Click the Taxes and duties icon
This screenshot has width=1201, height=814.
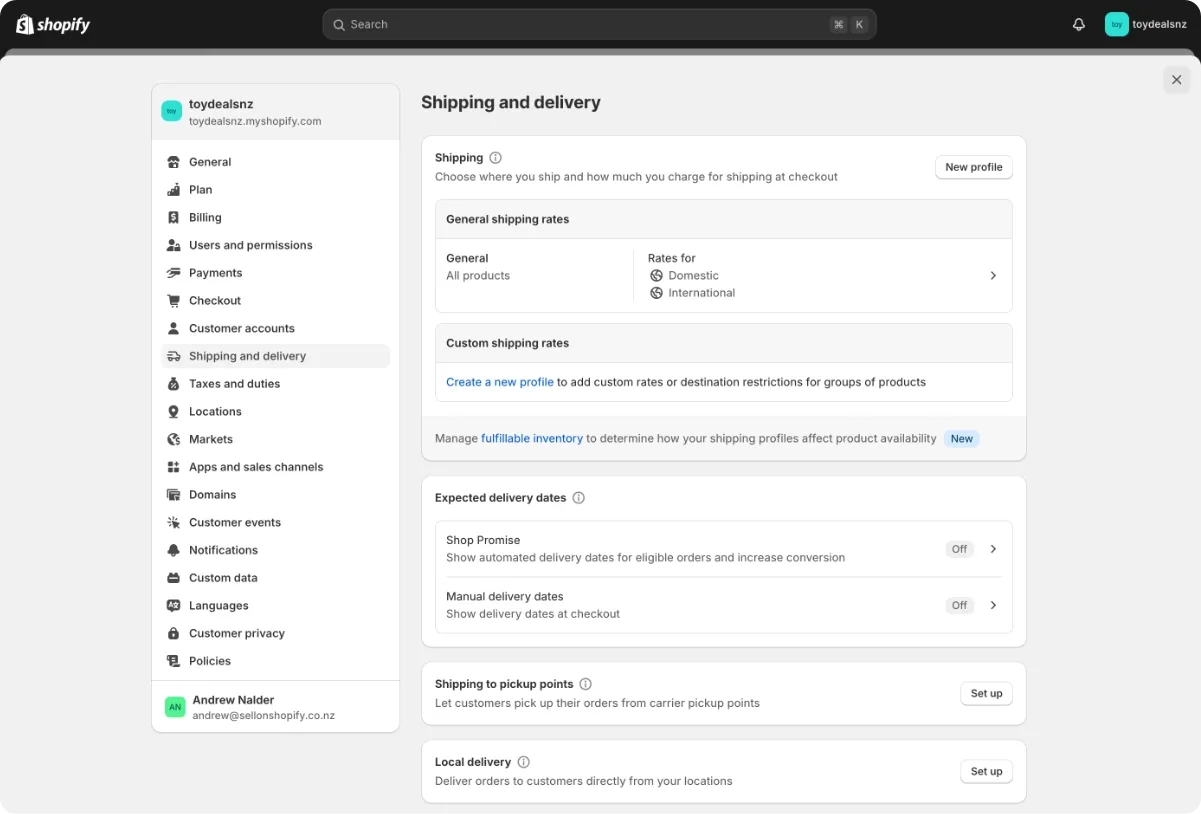pyautogui.click(x=173, y=384)
